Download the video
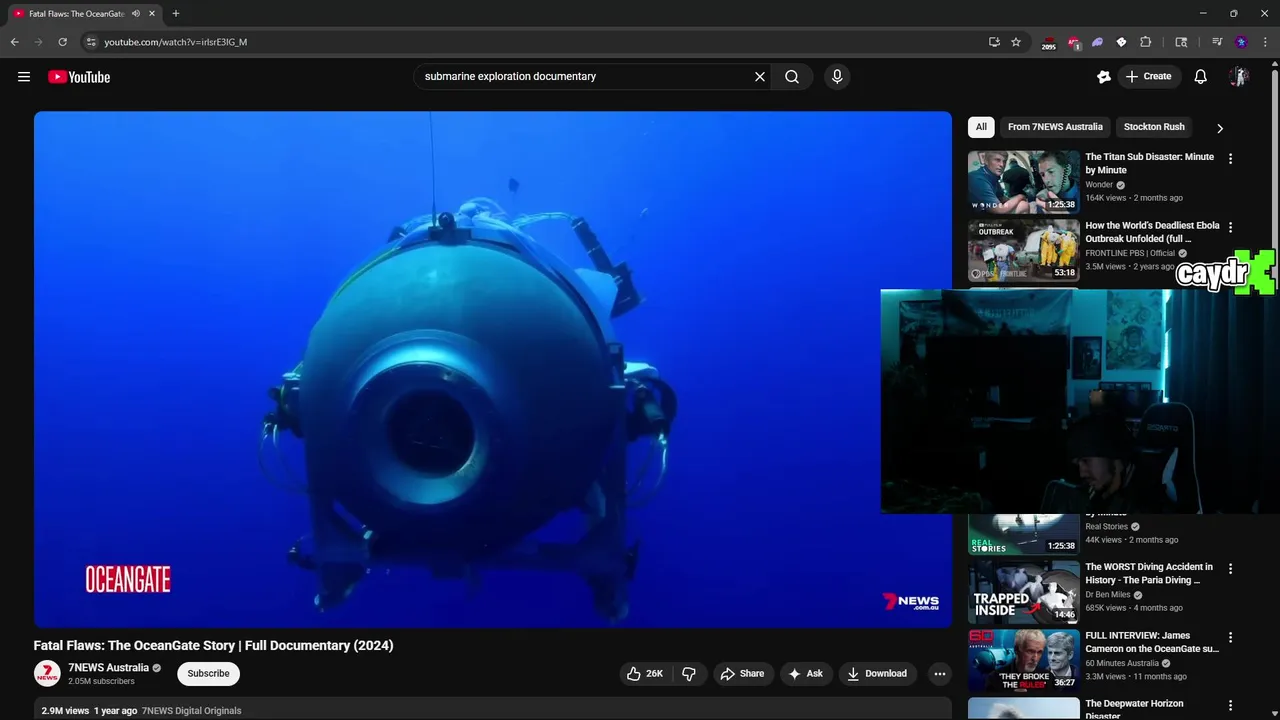Screen dimensions: 1280x720 point(877,674)
